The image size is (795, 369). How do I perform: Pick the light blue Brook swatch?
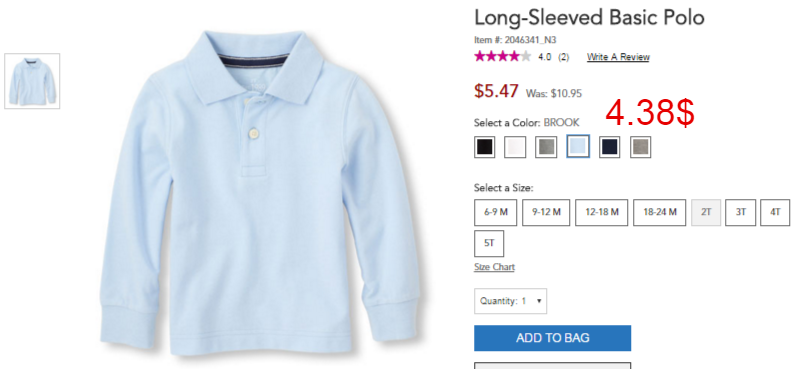pos(578,146)
